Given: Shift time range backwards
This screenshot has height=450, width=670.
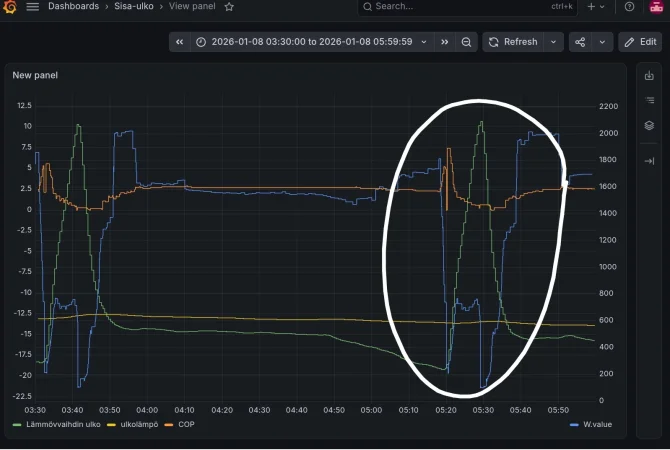Looking at the screenshot, I should point(179,42).
